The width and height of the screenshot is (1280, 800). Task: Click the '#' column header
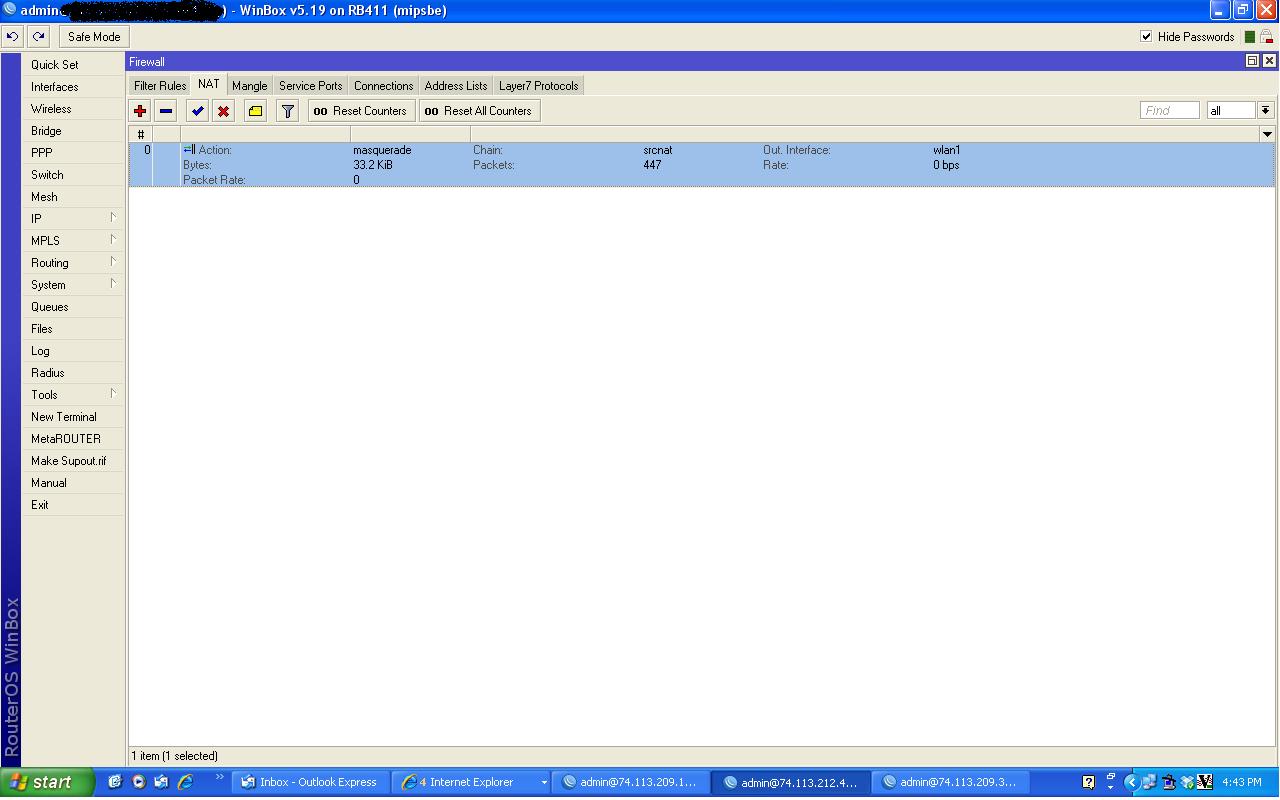point(141,134)
